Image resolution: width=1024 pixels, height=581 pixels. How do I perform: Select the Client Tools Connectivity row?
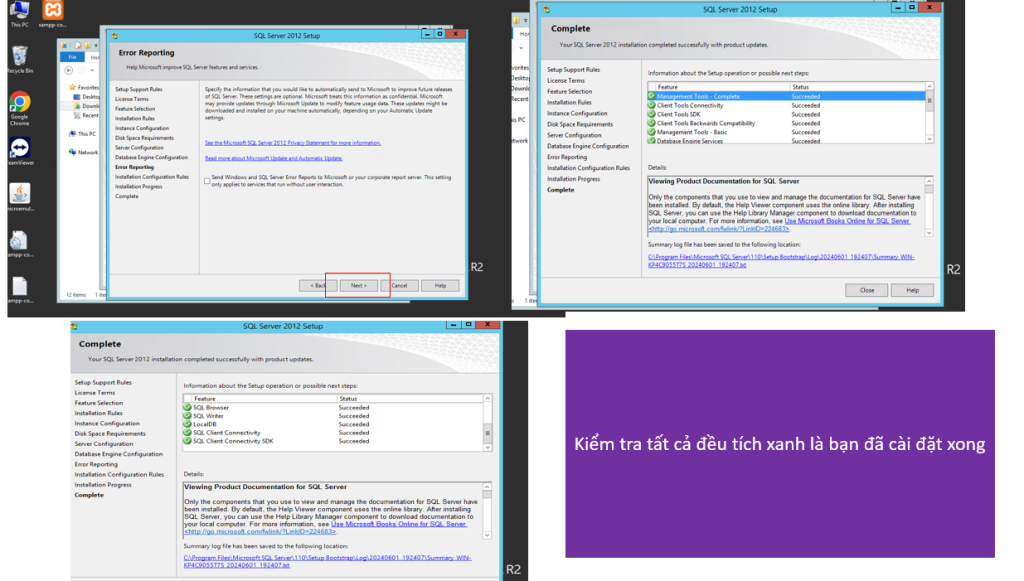786,105
